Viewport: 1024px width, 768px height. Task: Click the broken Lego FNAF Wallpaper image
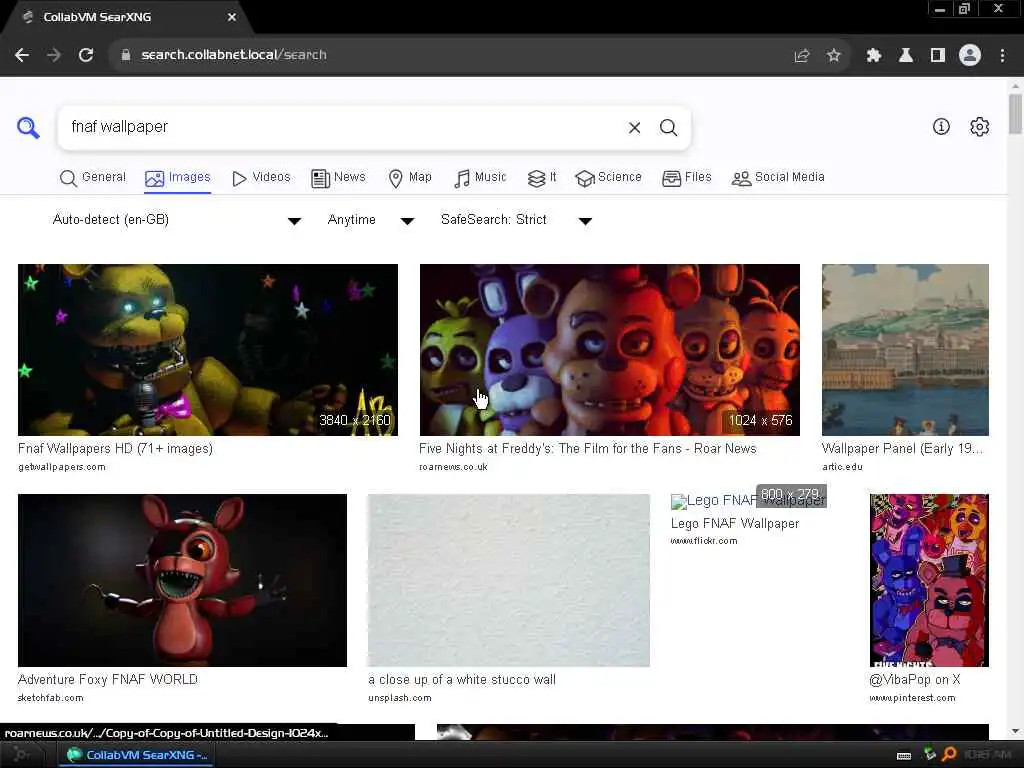pos(747,501)
